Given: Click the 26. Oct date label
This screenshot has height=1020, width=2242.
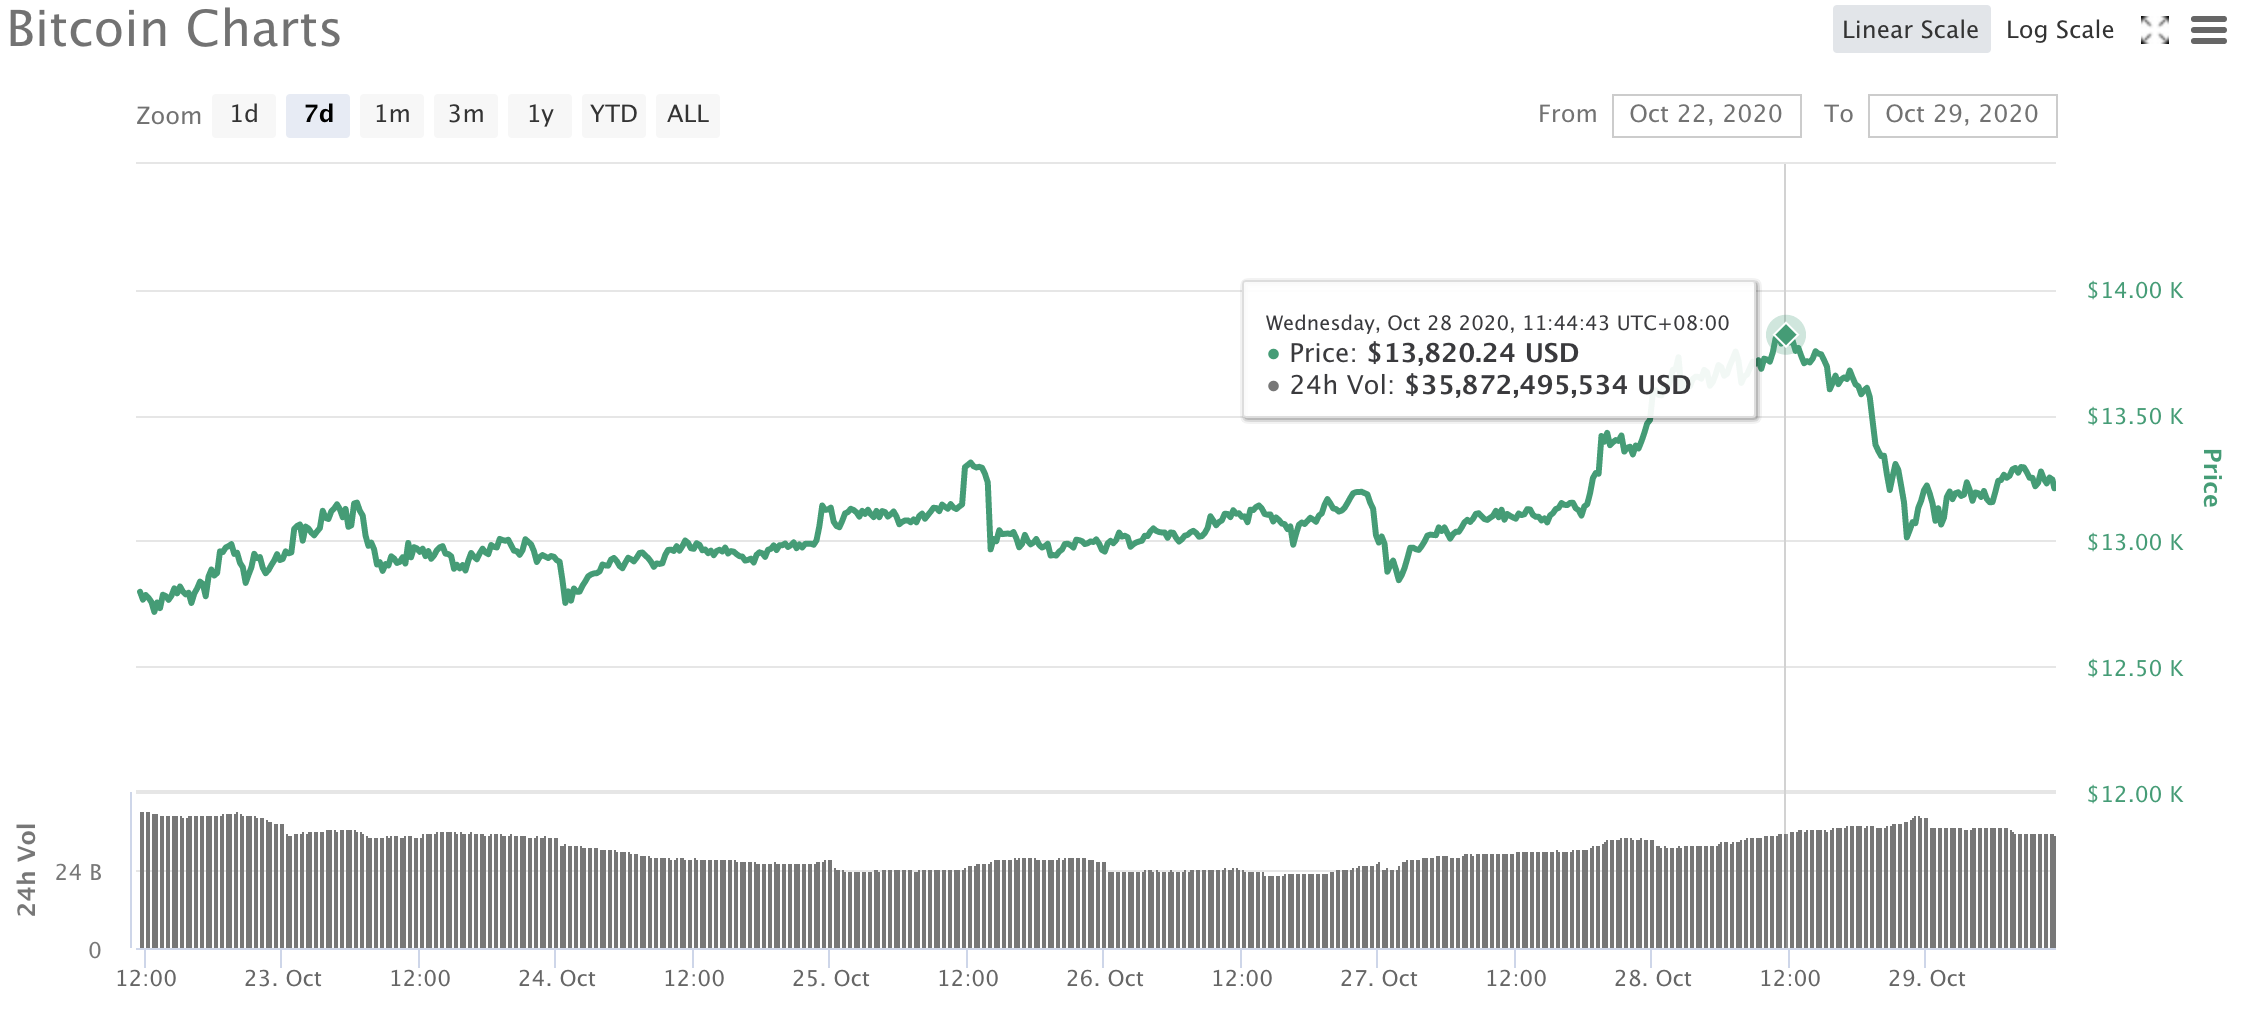Looking at the screenshot, I should coord(1105,979).
